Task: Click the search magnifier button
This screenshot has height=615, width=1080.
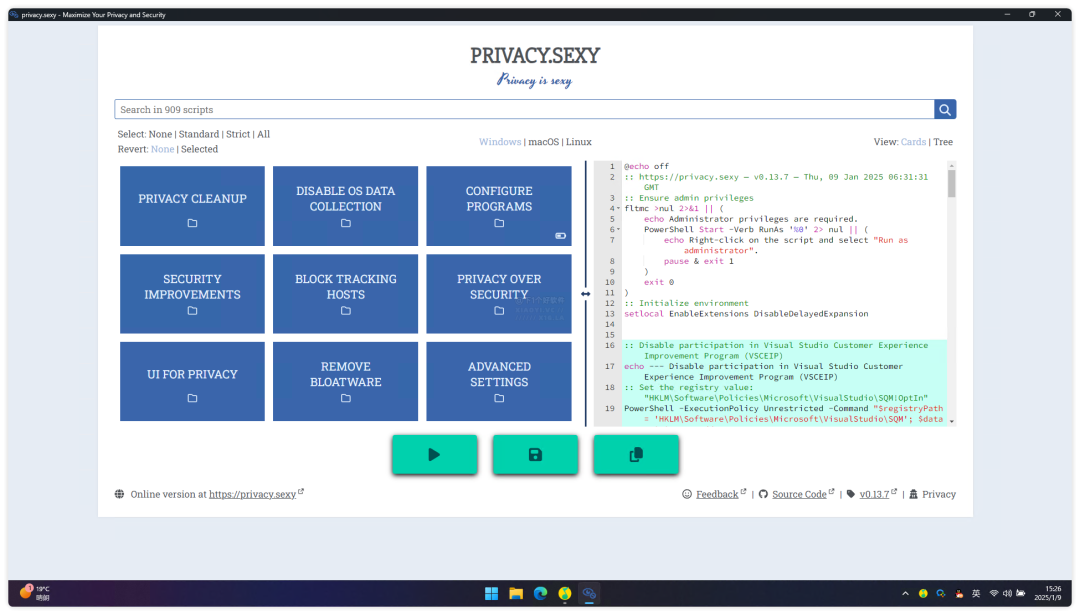Action: pyautogui.click(x=945, y=110)
